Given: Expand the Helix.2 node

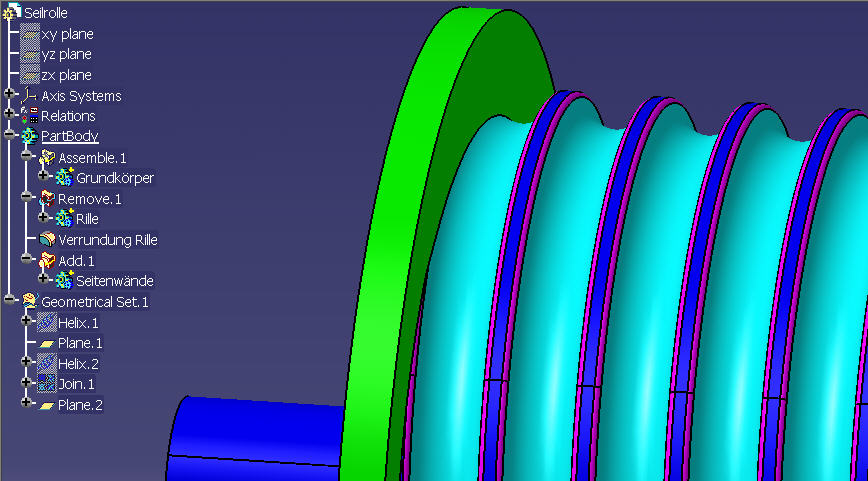Looking at the screenshot, I should pyautogui.click(x=26, y=362).
